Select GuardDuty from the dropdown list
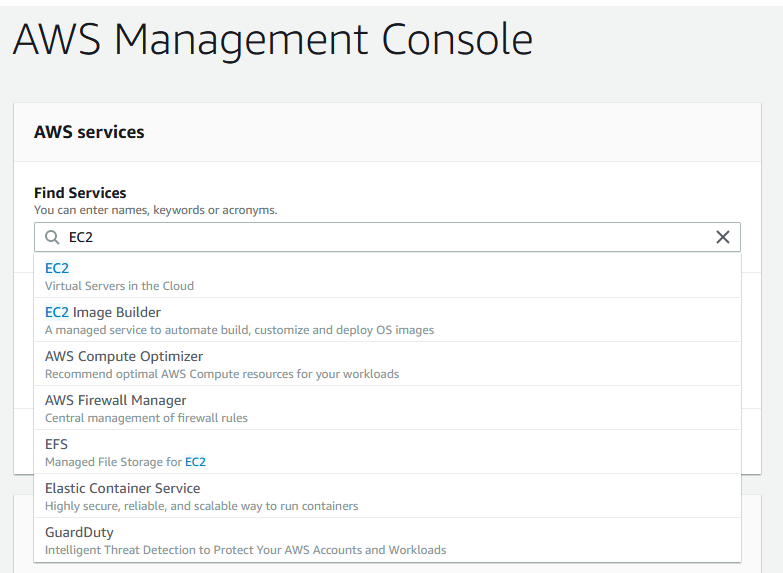Viewport: 783px width, 573px height. pos(387,540)
